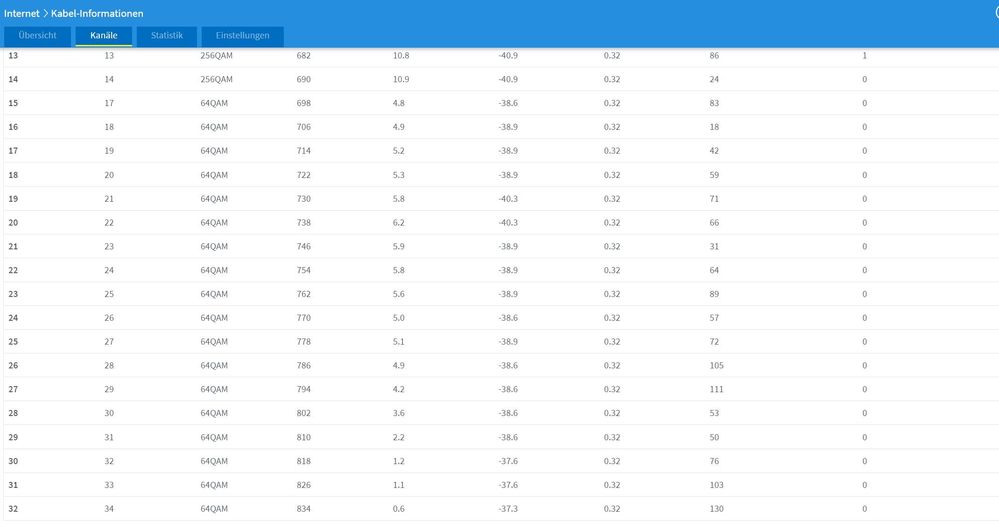Image resolution: width=999 pixels, height=530 pixels.
Task: Click uncorrectable error value 1 in row 13
Action: pos(865,55)
